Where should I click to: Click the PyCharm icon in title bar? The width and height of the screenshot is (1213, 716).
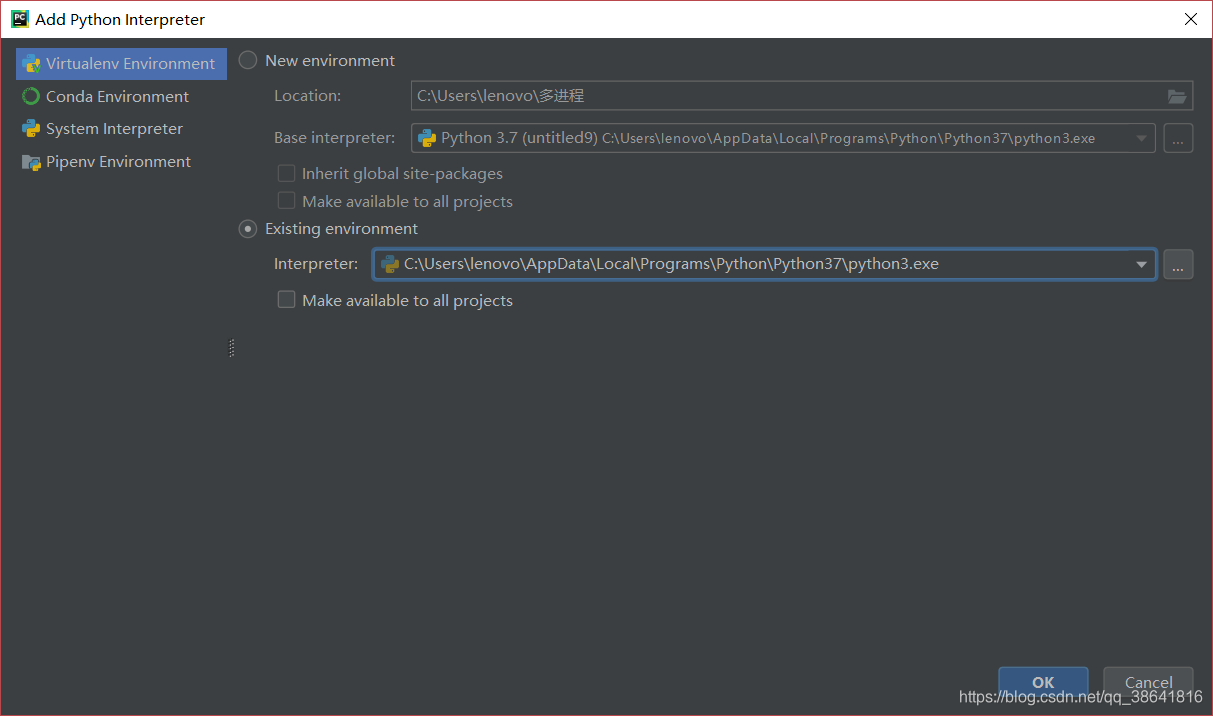(20, 19)
